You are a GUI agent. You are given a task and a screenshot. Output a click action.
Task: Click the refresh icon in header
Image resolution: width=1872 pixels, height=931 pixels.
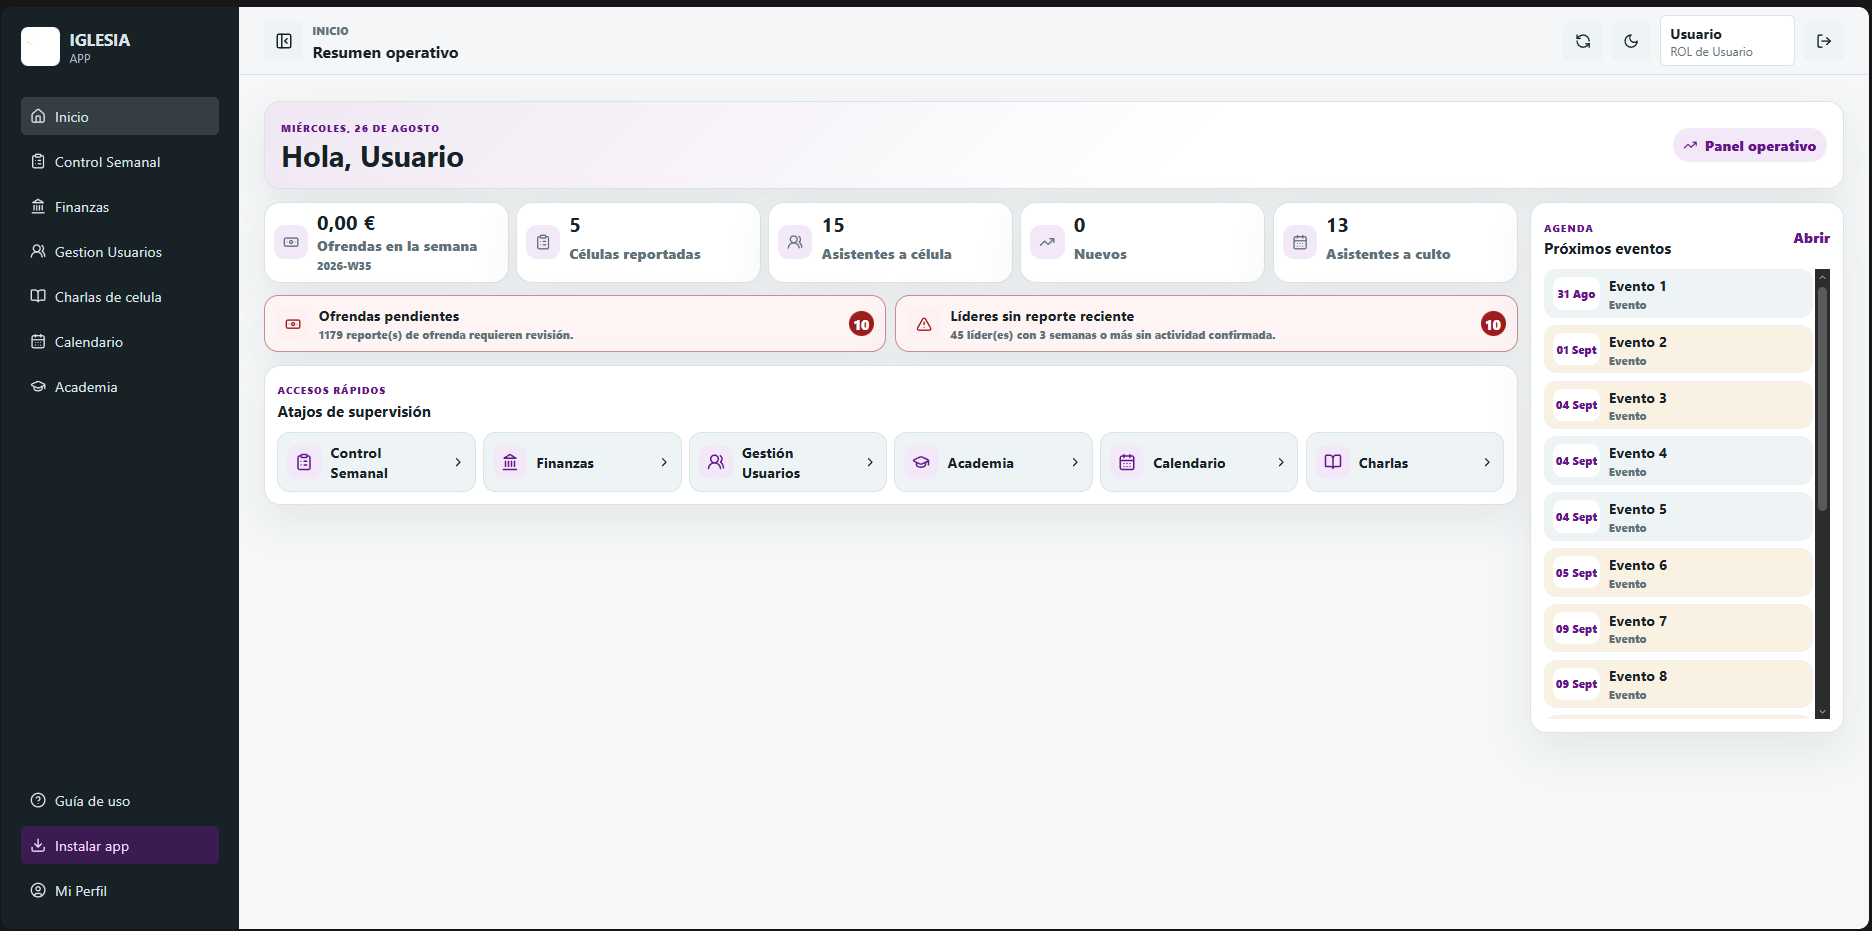click(1583, 41)
